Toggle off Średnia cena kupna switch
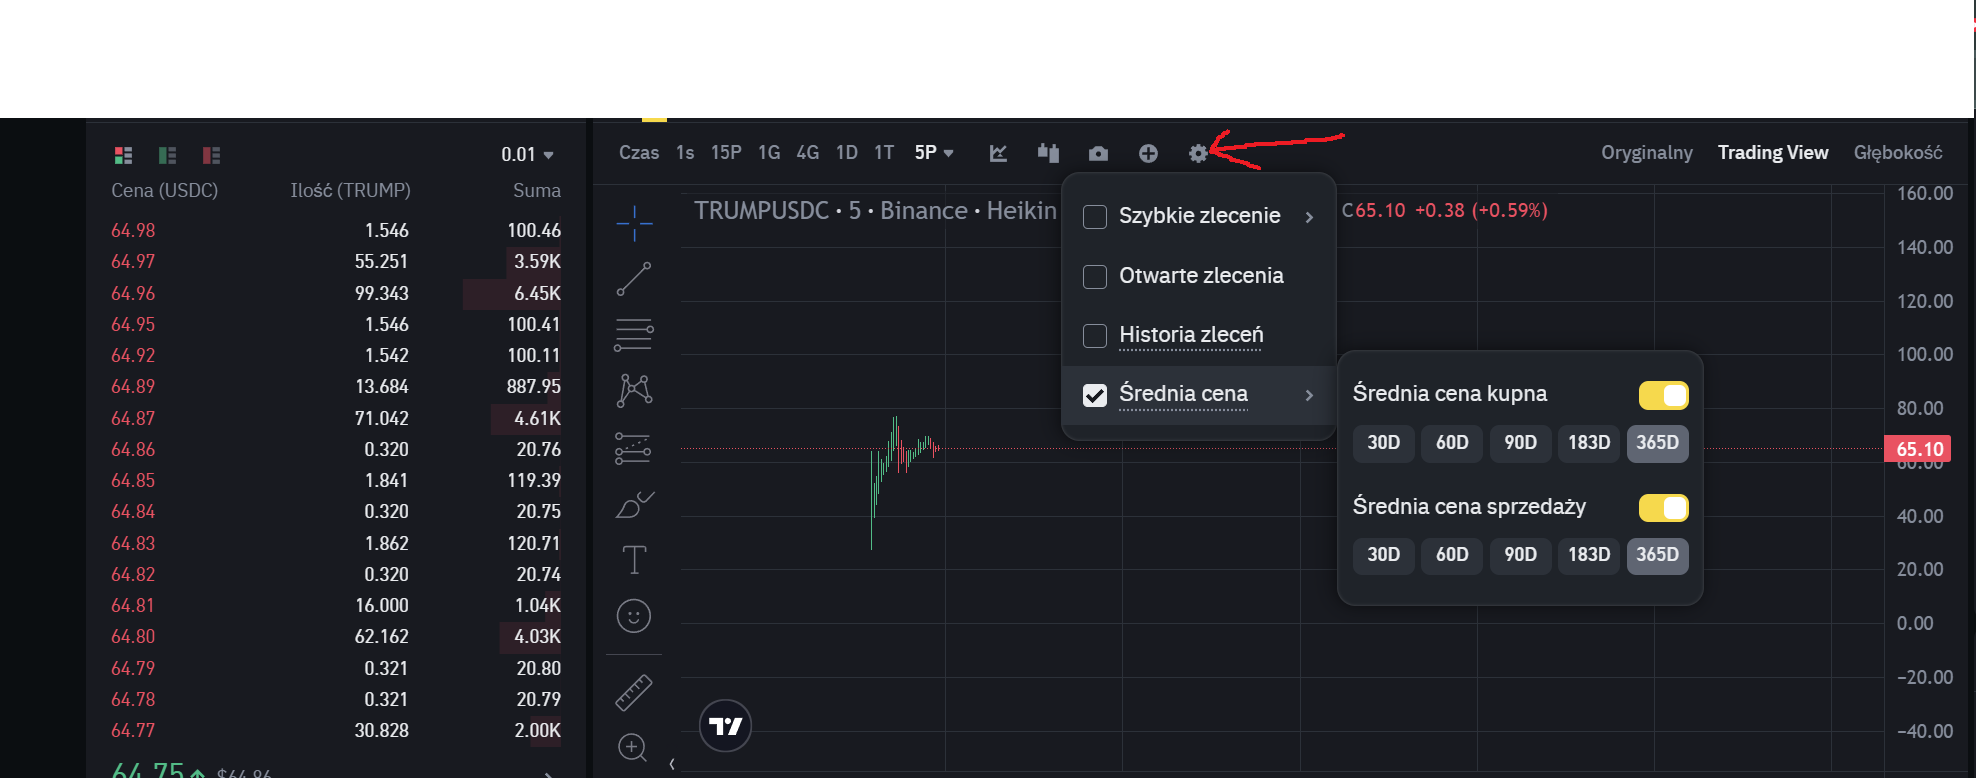1976x778 pixels. (1663, 395)
